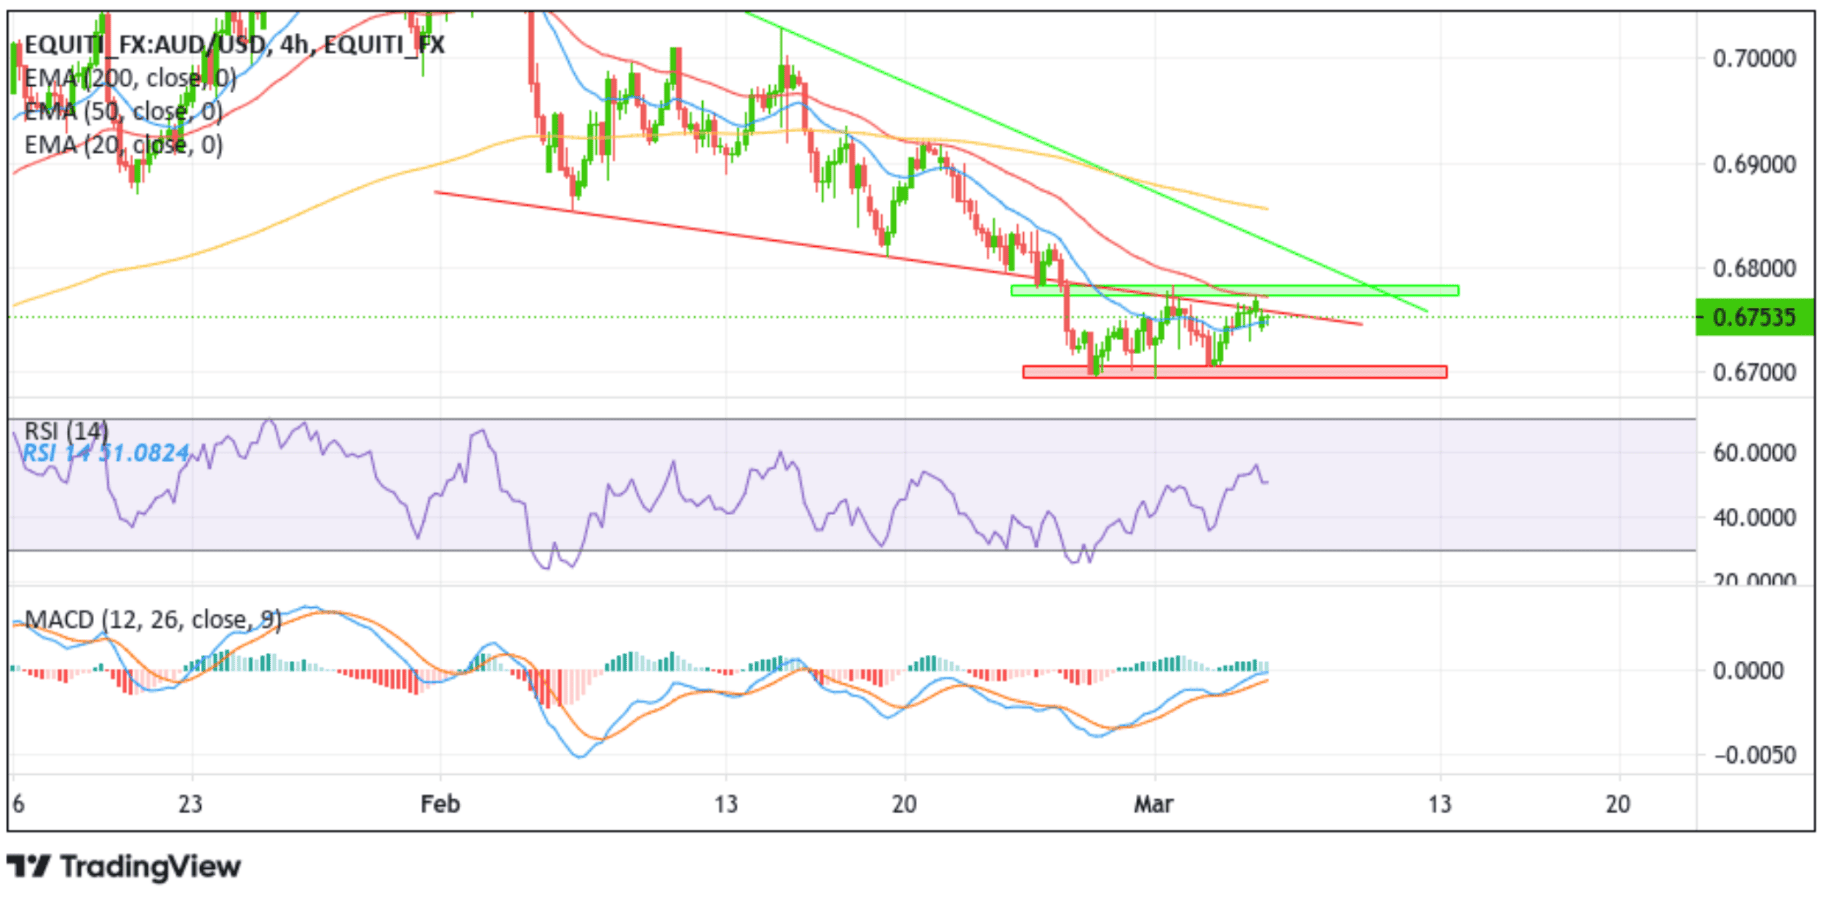Viewport: 1823px width, 906px height.
Task: Click the current price tag 0.67535
Action: point(1755,317)
